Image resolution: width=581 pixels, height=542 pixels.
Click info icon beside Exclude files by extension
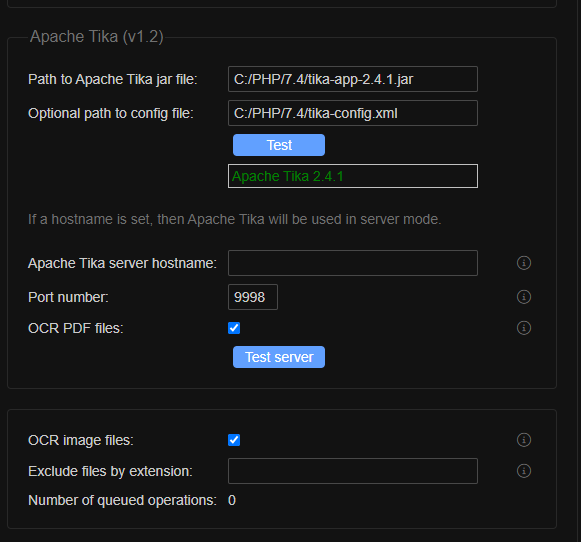[524, 471]
